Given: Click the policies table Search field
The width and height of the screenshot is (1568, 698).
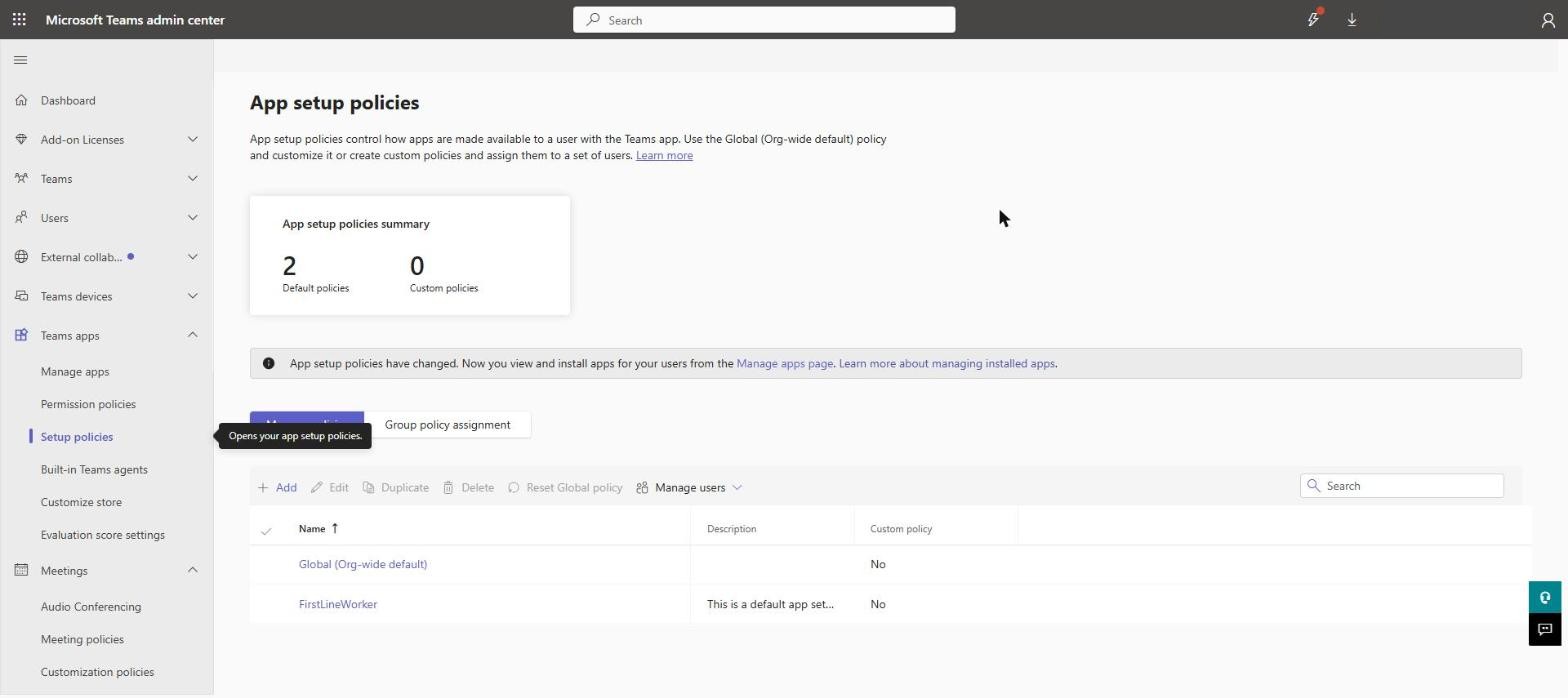Looking at the screenshot, I should click(x=1402, y=486).
